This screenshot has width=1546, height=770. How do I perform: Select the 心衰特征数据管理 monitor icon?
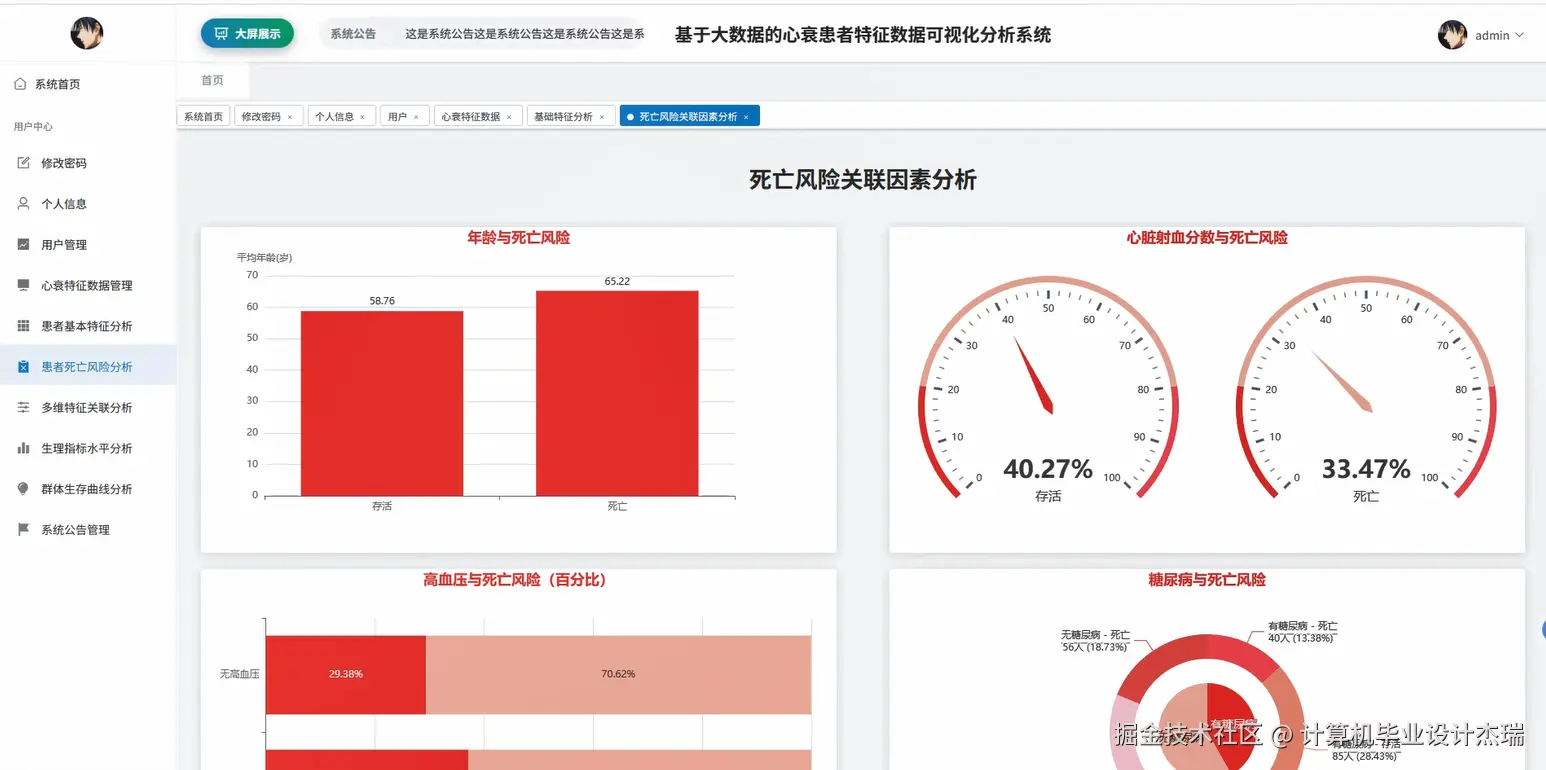(25, 284)
